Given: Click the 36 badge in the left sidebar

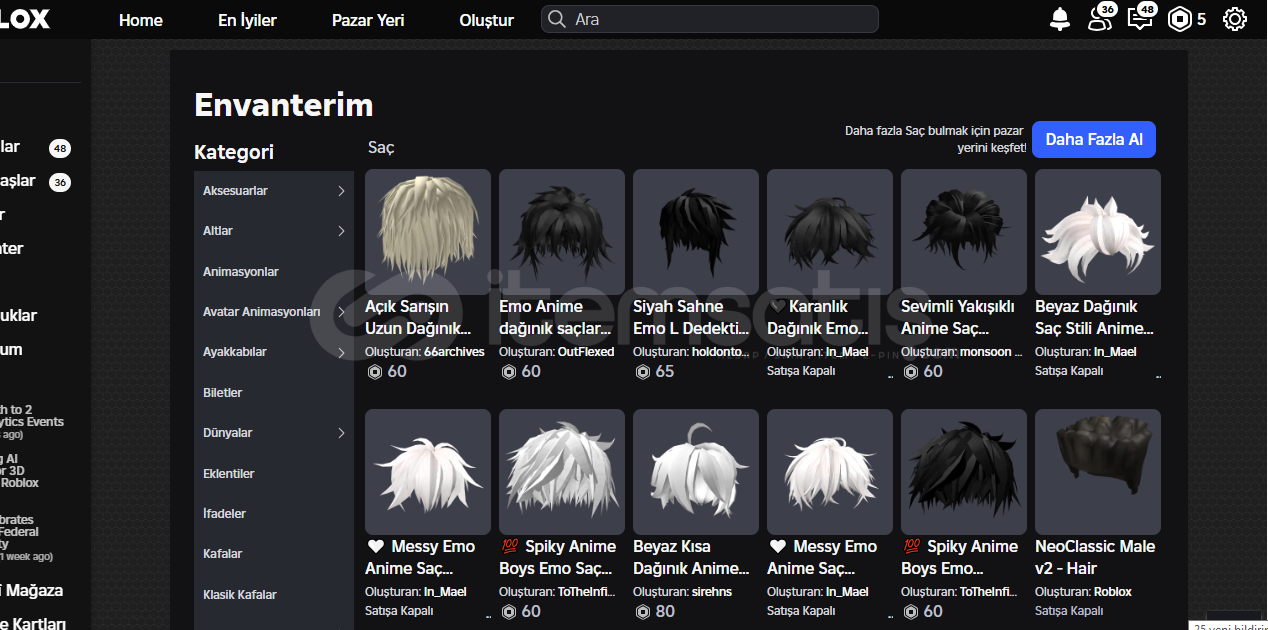Looking at the screenshot, I should (60, 182).
